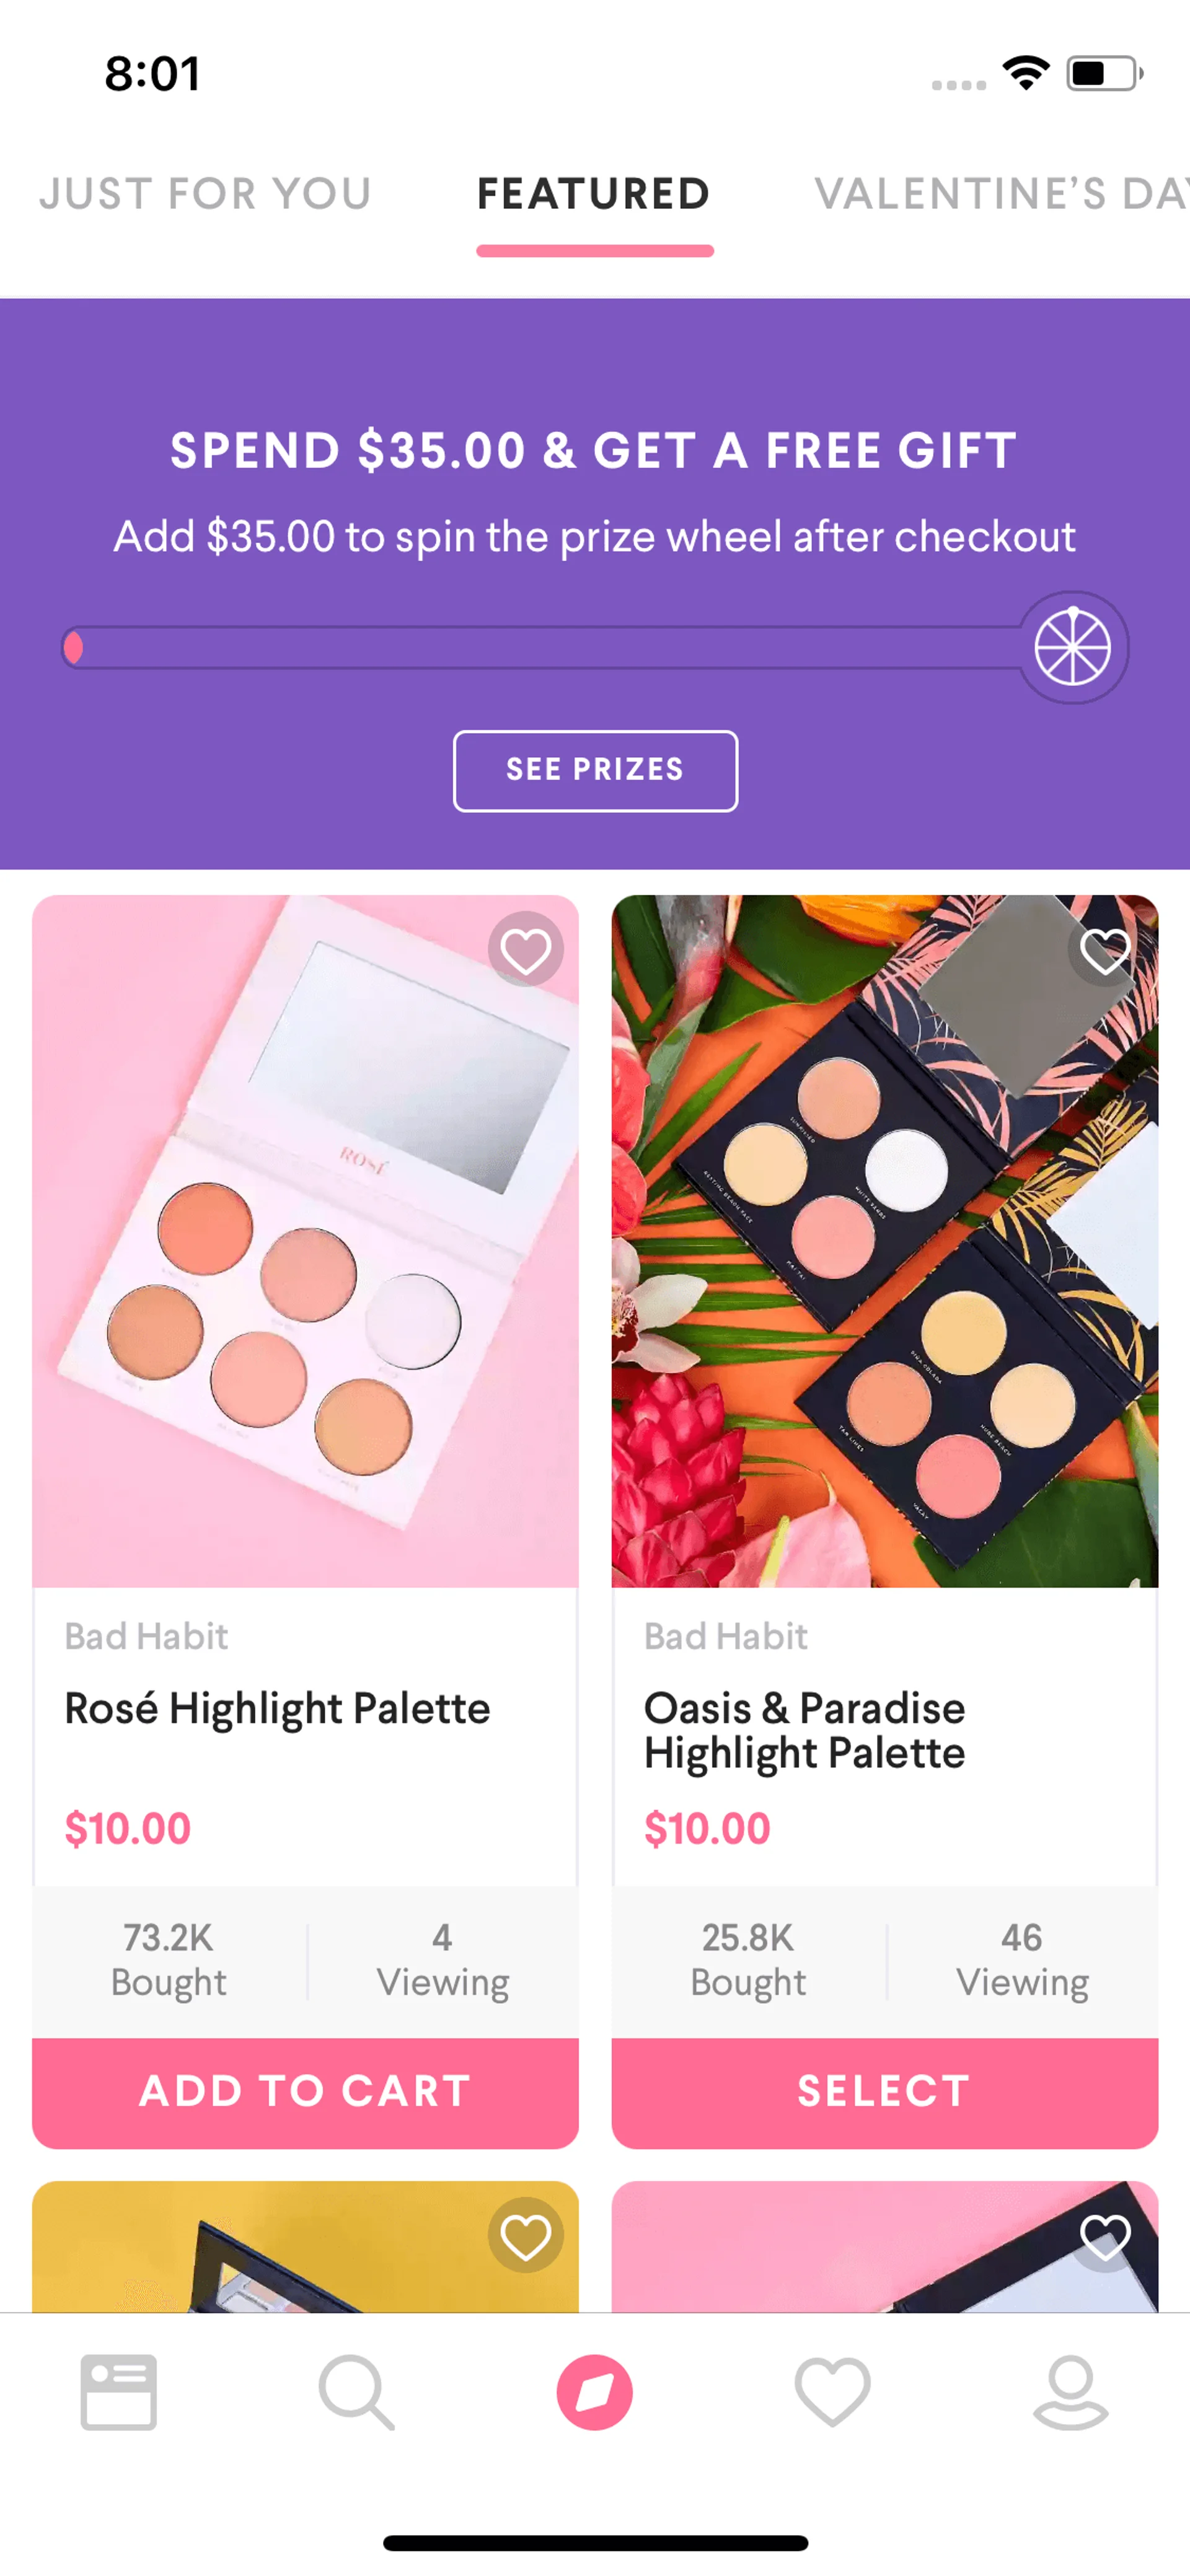Image resolution: width=1190 pixels, height=2576 pixels.
Task: Switch to the Valentine's Day tab
Action: [x=1000, y=194]
